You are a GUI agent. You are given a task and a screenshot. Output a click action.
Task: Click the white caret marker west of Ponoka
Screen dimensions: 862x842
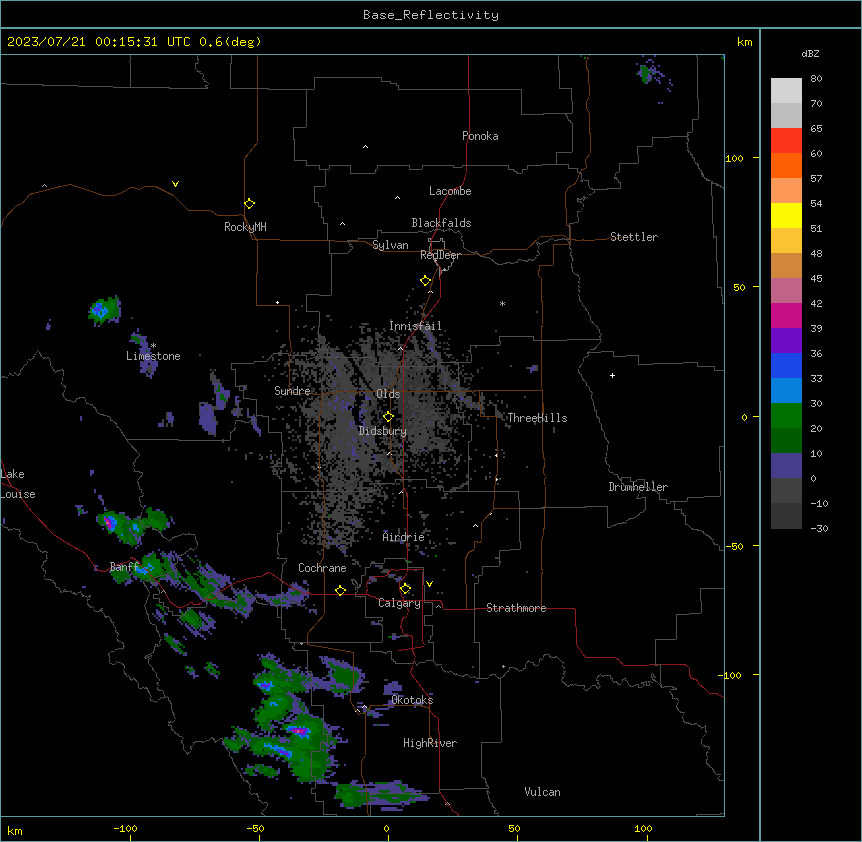365,147
